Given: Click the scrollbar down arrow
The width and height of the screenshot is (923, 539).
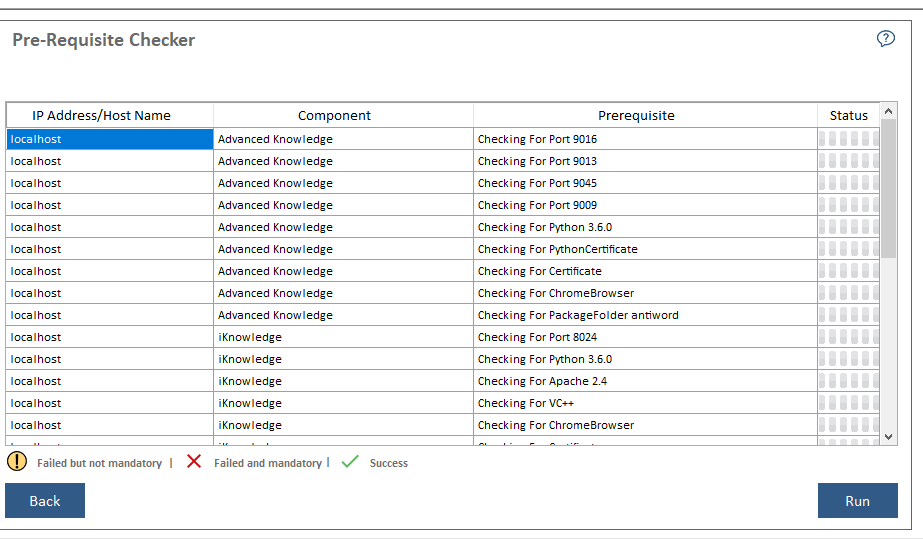Looking at the screenshot, I should pyautogui.click(x=889, y=437).
